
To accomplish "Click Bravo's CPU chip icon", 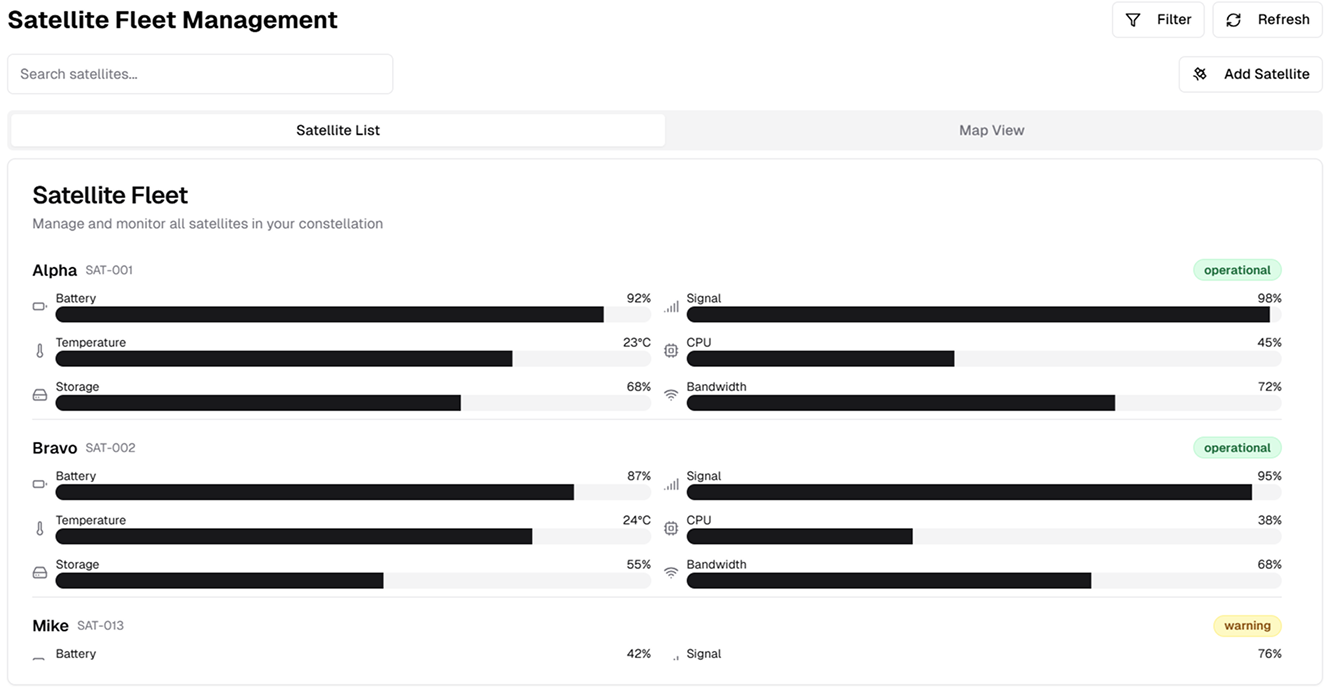I will tap(671, 529).
